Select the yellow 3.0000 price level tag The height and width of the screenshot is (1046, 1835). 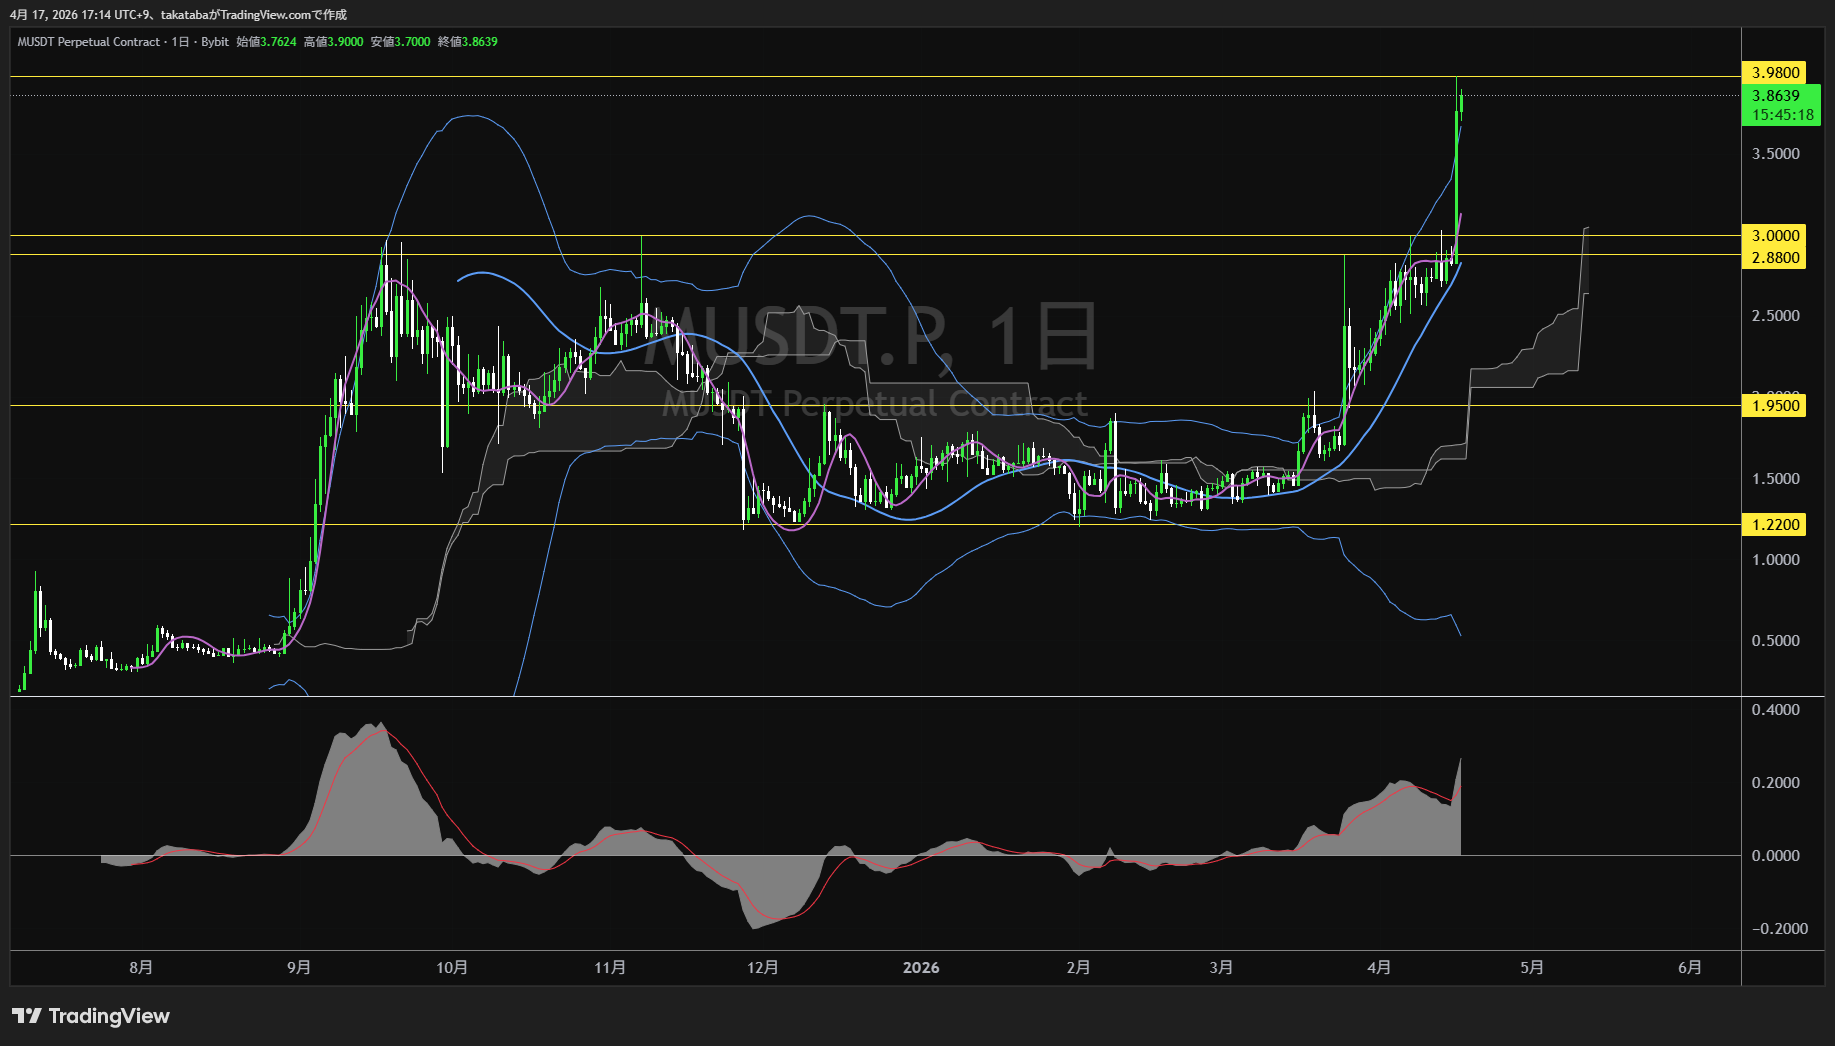(1775, 235)
